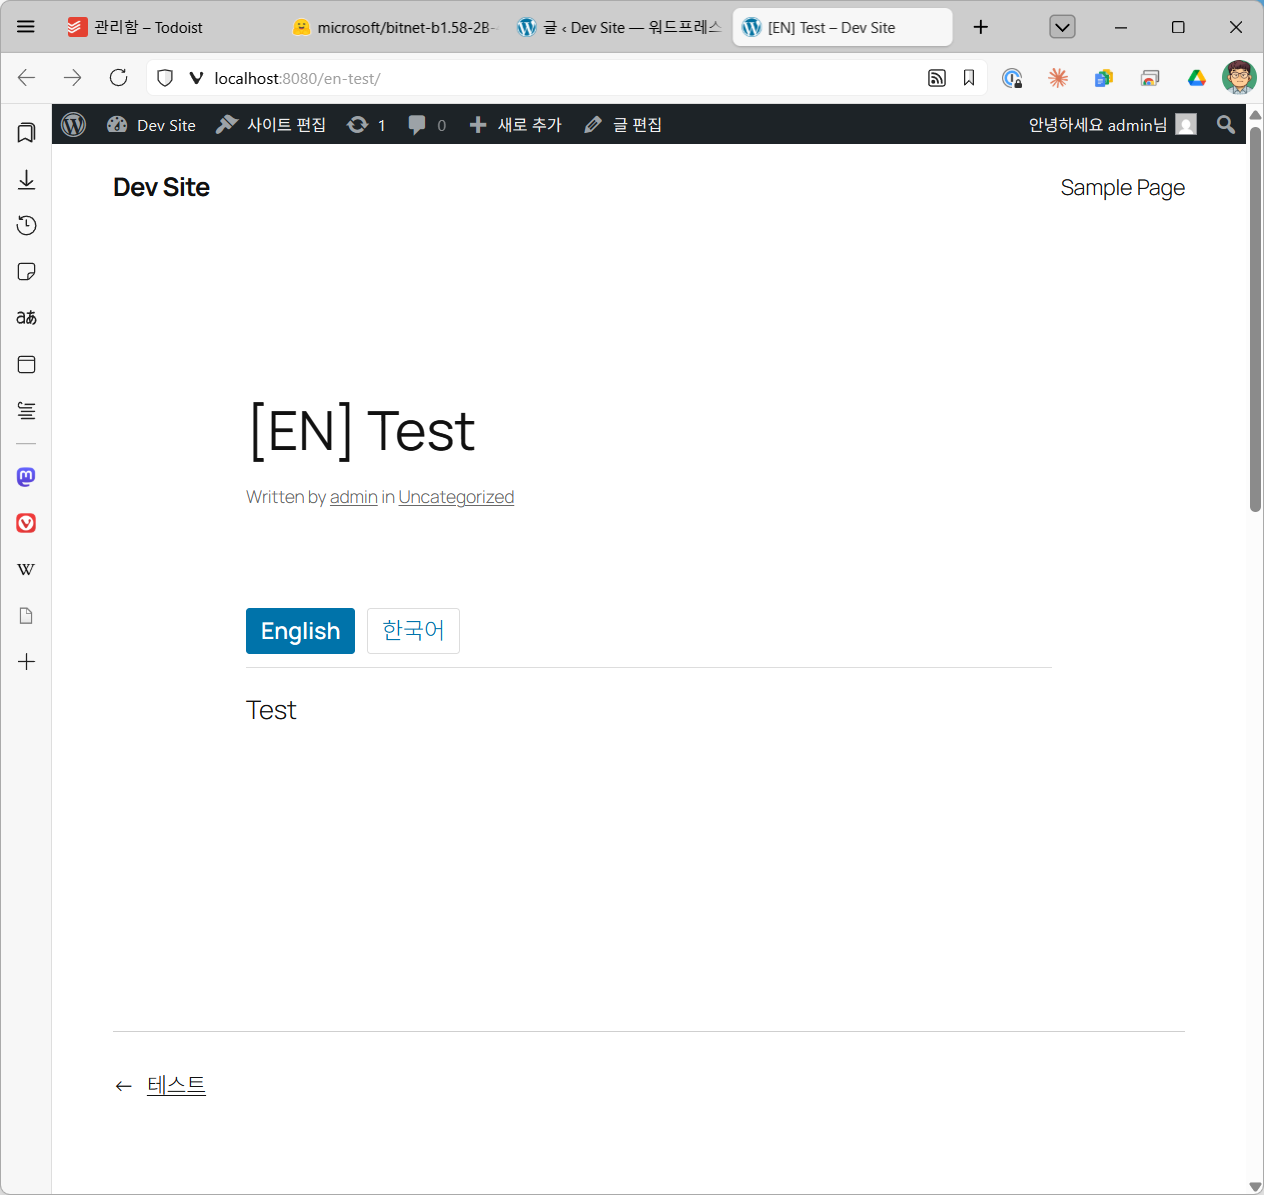
Task: Go forward to the next page
Action: click(x=72, y=78)
